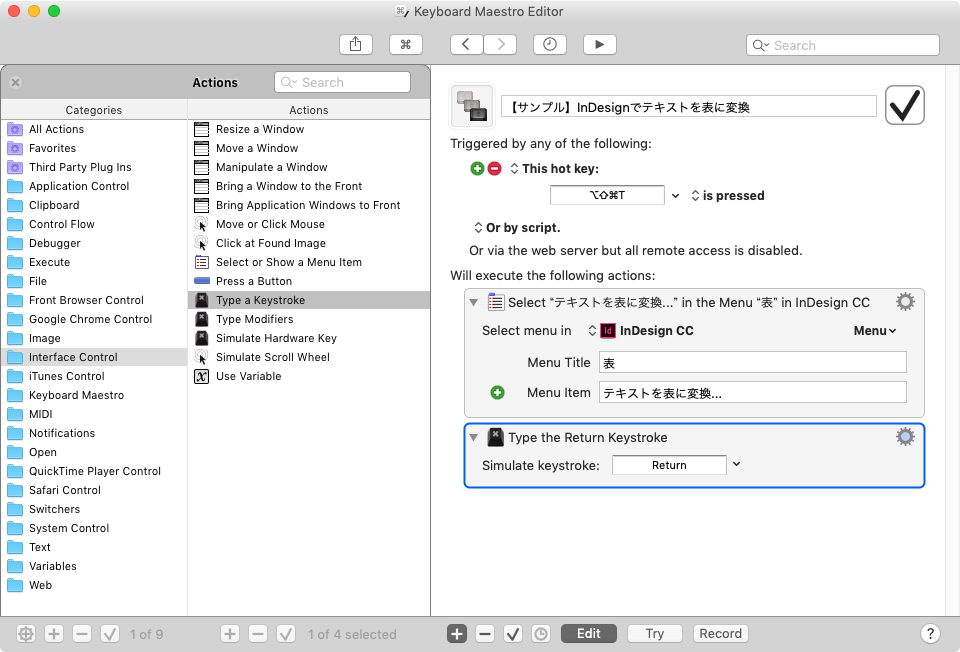This screenshot has height=652, width=960.
Task: Open the Return keystroke dropdown chevron
Action: [736, 464]
